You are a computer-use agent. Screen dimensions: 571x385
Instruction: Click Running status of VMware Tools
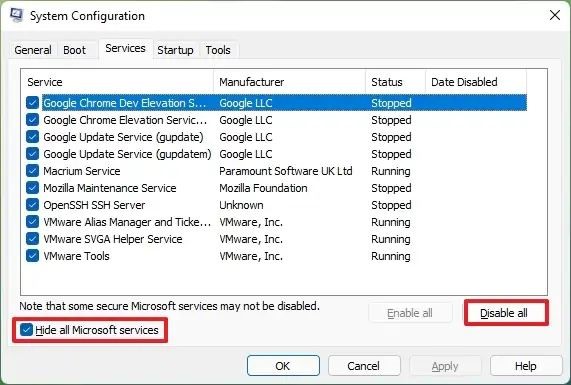[x=391, y=256]
